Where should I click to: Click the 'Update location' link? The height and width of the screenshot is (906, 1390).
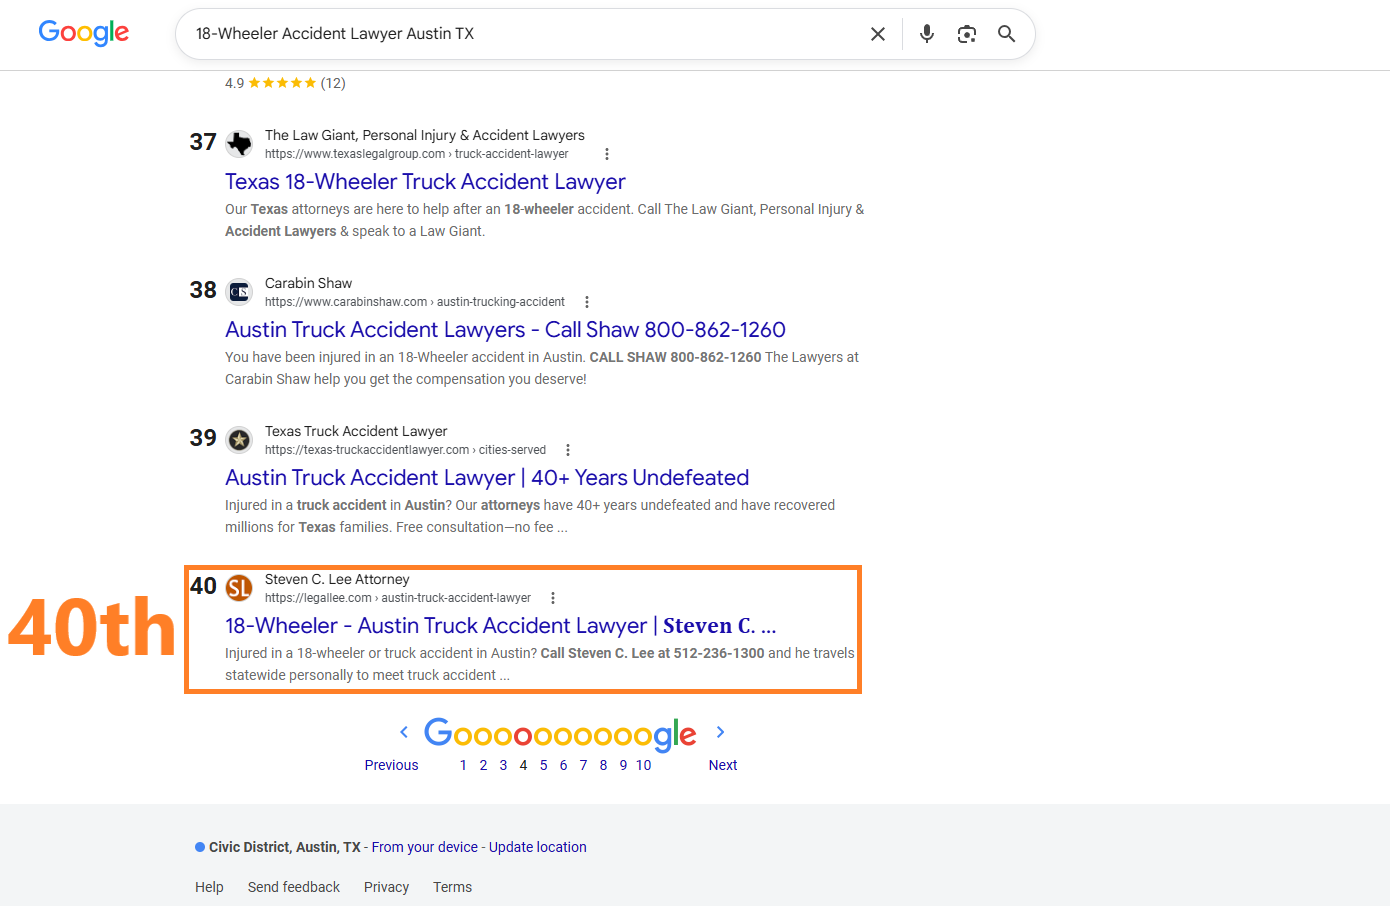tap(538, 847)
